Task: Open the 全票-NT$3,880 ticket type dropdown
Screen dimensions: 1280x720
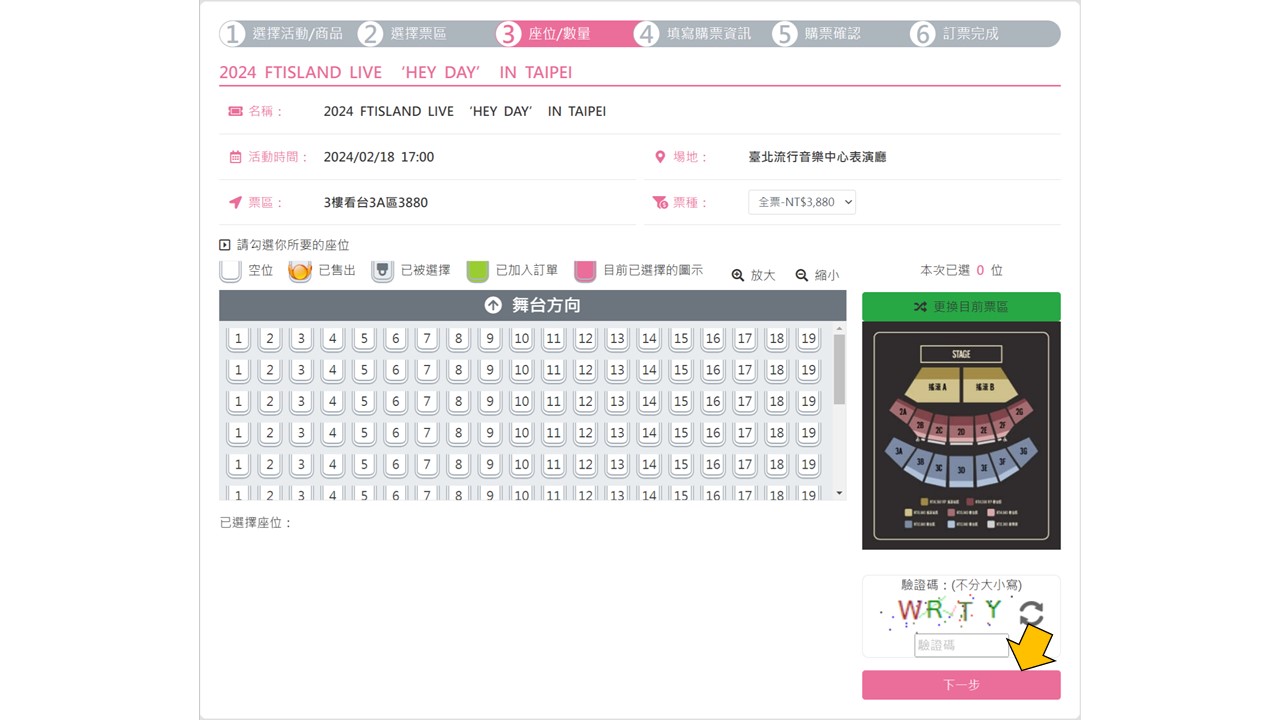Action: coord(802,202)
